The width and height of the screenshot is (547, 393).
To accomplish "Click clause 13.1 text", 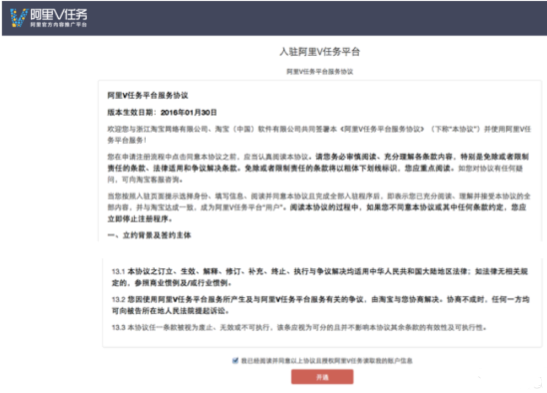I will [320, 277].
